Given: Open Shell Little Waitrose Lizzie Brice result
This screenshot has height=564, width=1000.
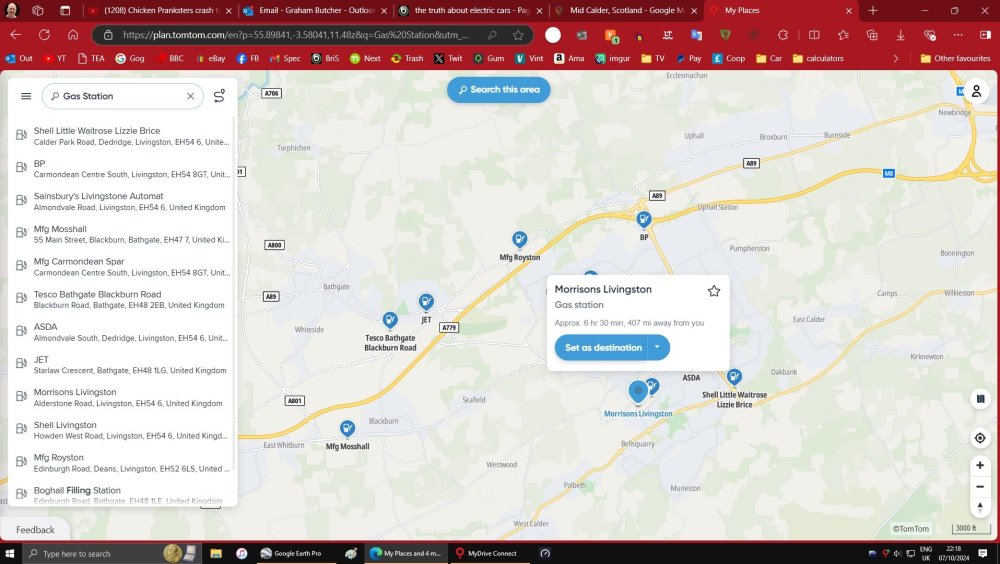Looking at the screenshot, I should click(x=122, y=136).
